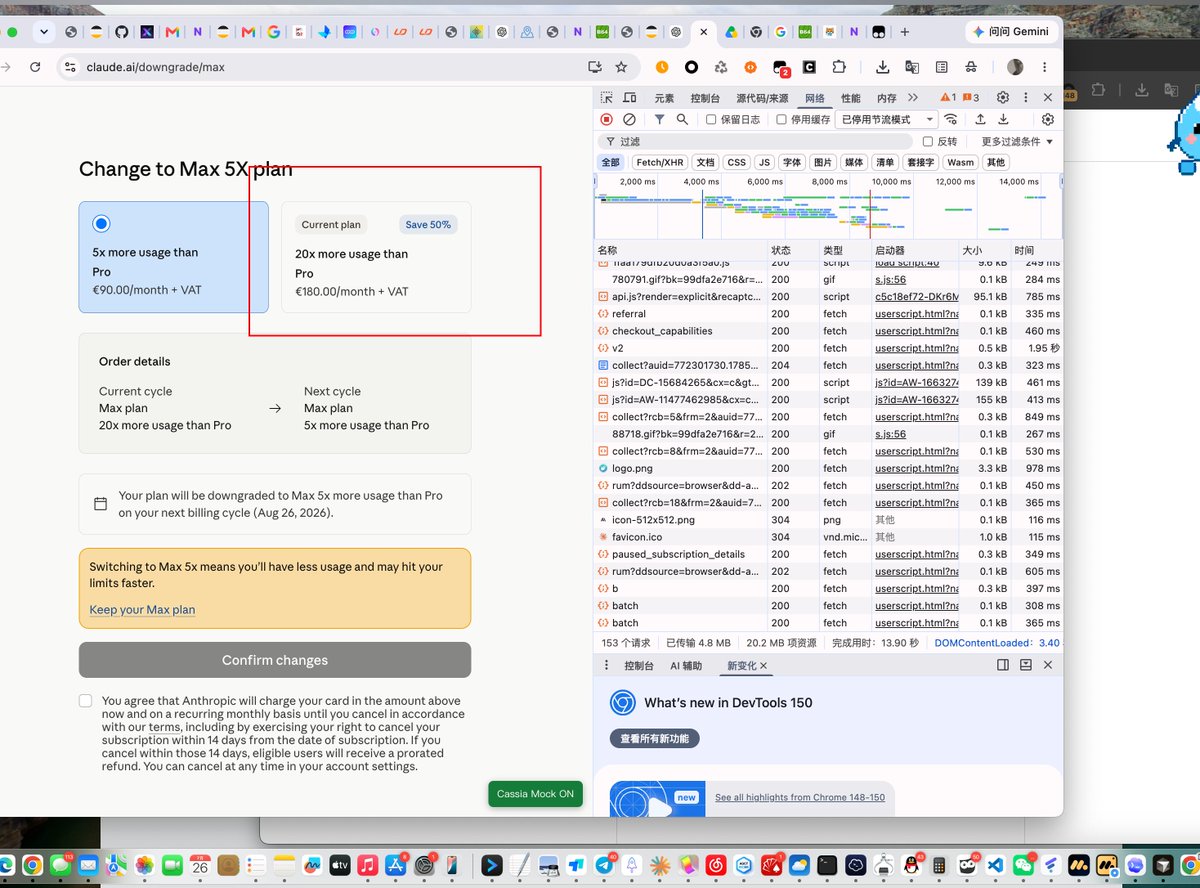1200x888 pixels.
Task: Close the 新变化 drawer tab
Action: click(x=763, y=665)
